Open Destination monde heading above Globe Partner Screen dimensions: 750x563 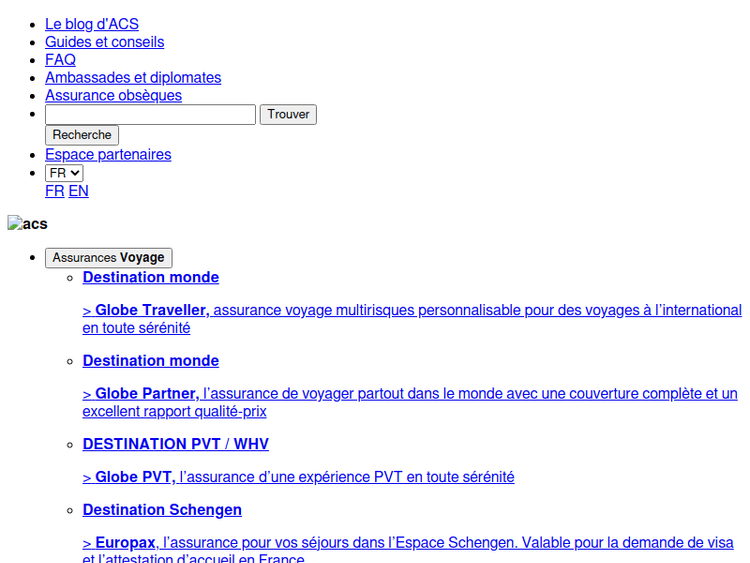(x=151, y=361)
